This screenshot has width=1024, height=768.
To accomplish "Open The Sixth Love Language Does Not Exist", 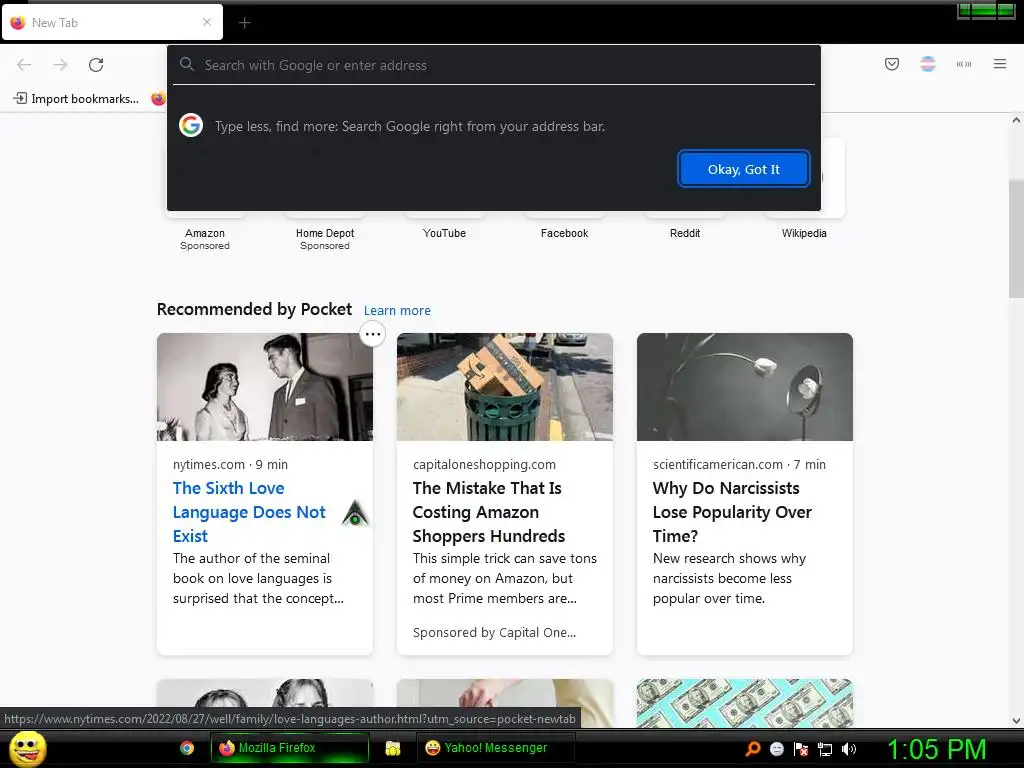I will [x=249, y=512].
